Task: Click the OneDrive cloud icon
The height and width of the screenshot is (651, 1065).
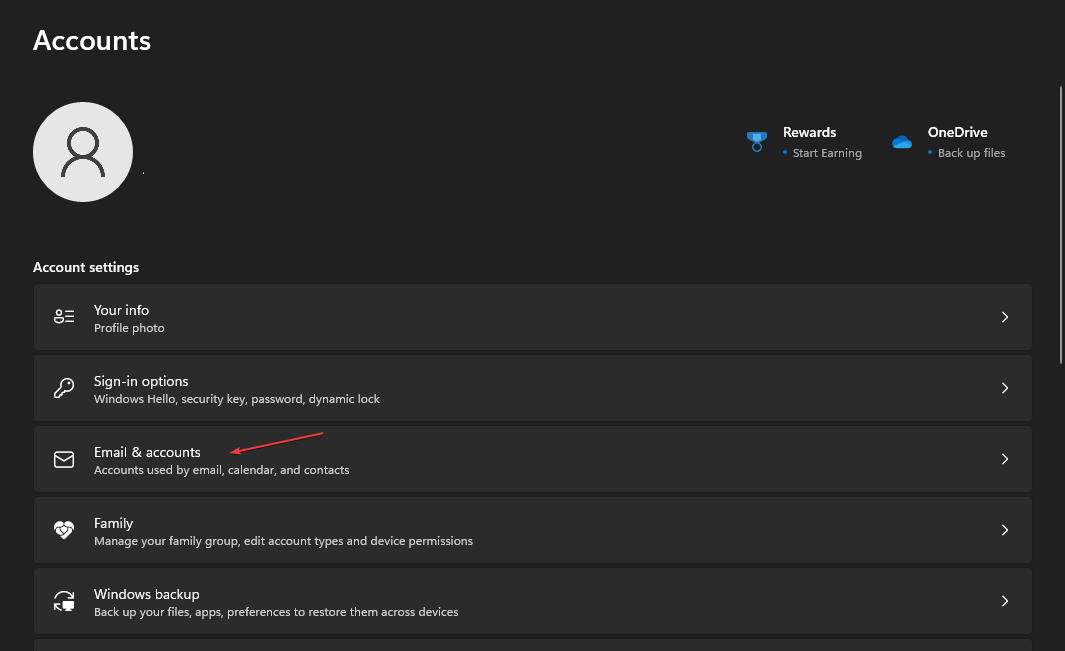Action: tap(902, 142)
